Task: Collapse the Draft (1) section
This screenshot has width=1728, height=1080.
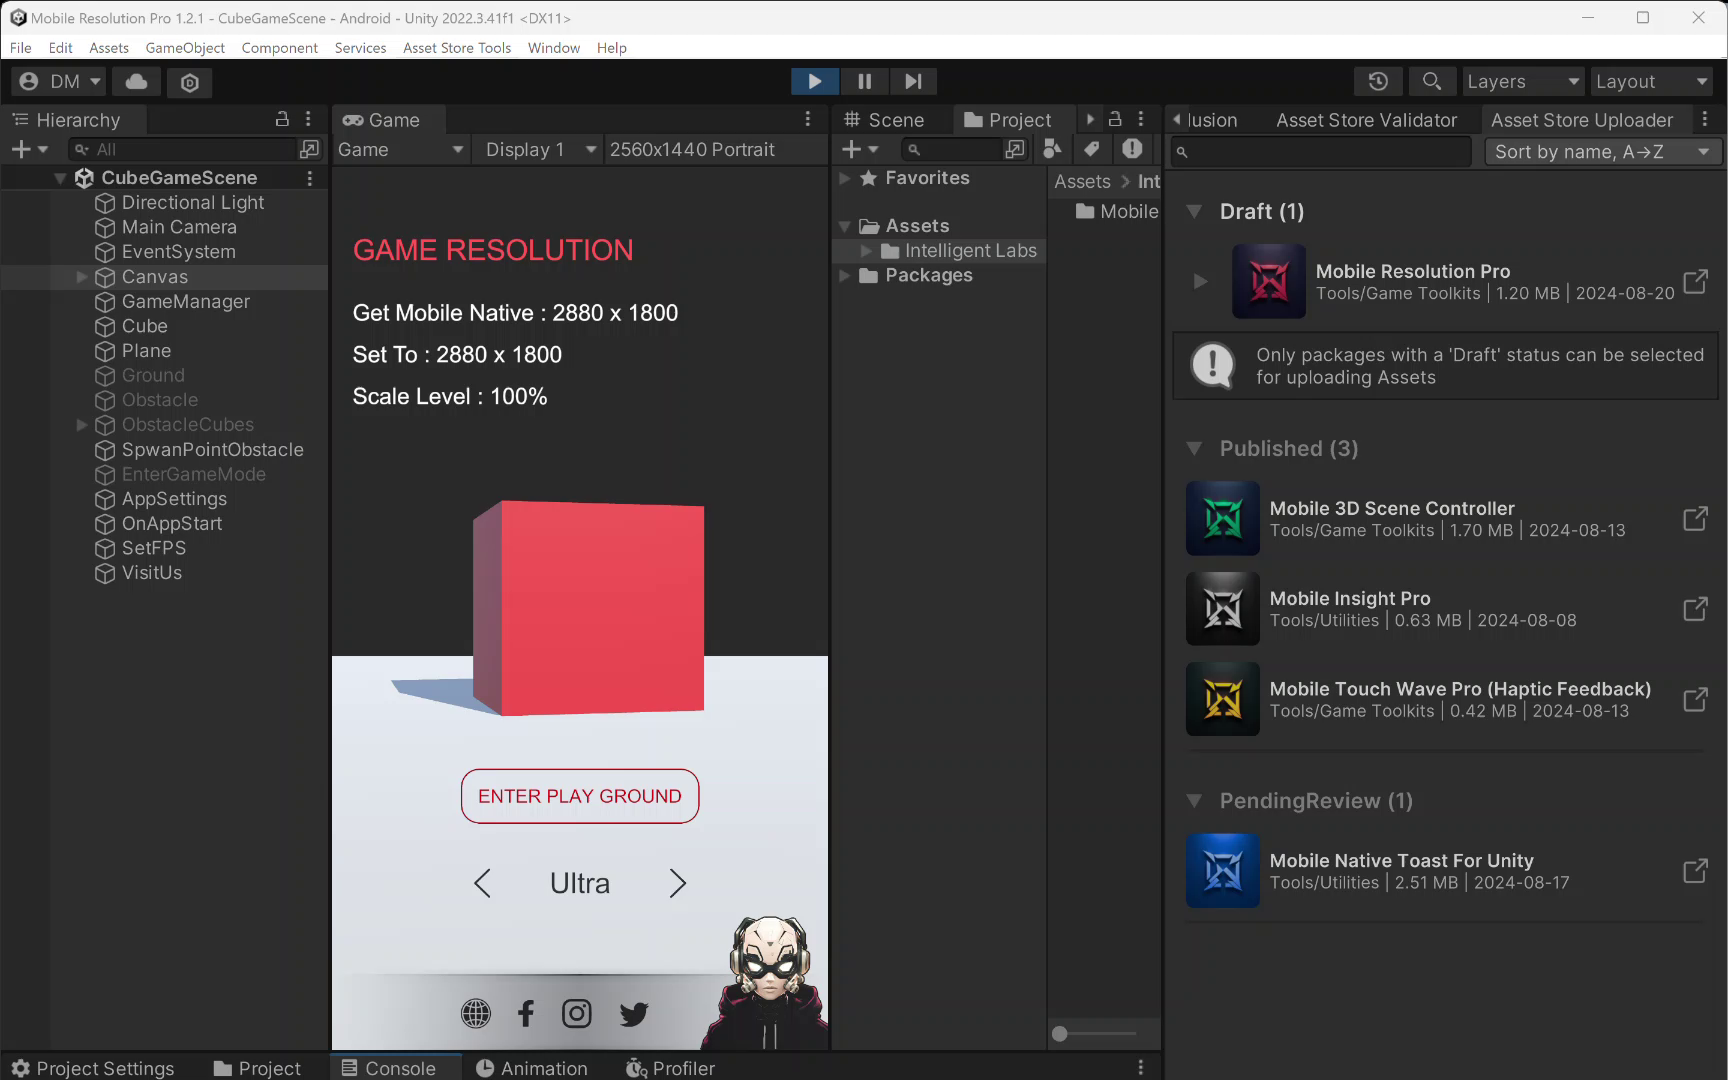Action: coord(1194,211)
